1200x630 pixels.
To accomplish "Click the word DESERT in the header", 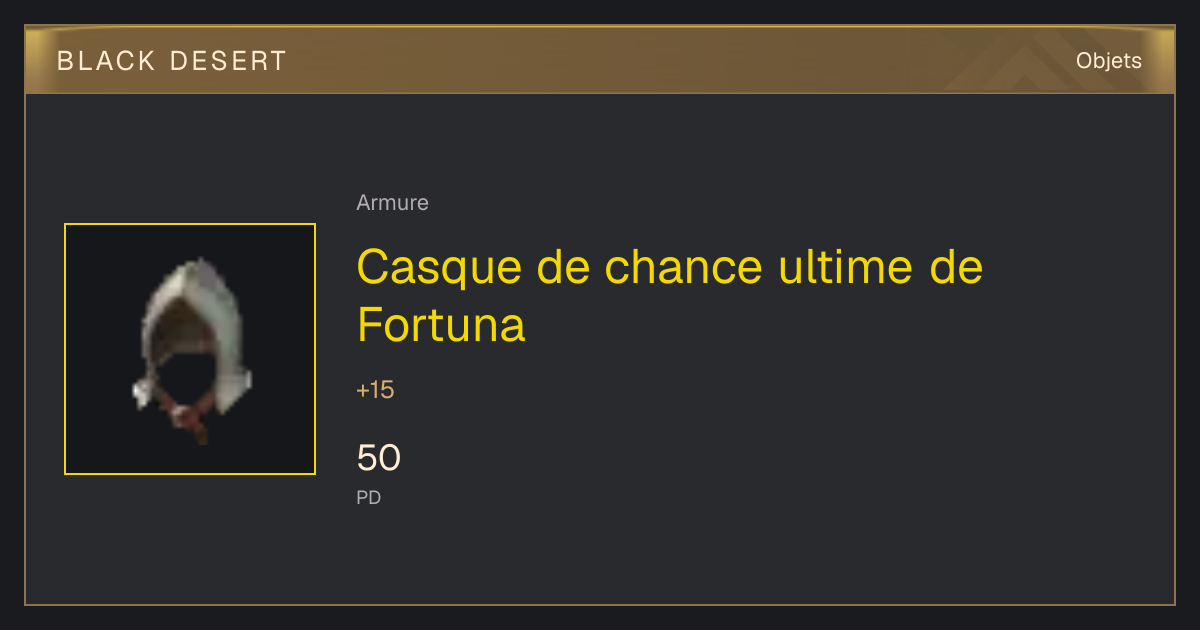I will pos(228,61).
